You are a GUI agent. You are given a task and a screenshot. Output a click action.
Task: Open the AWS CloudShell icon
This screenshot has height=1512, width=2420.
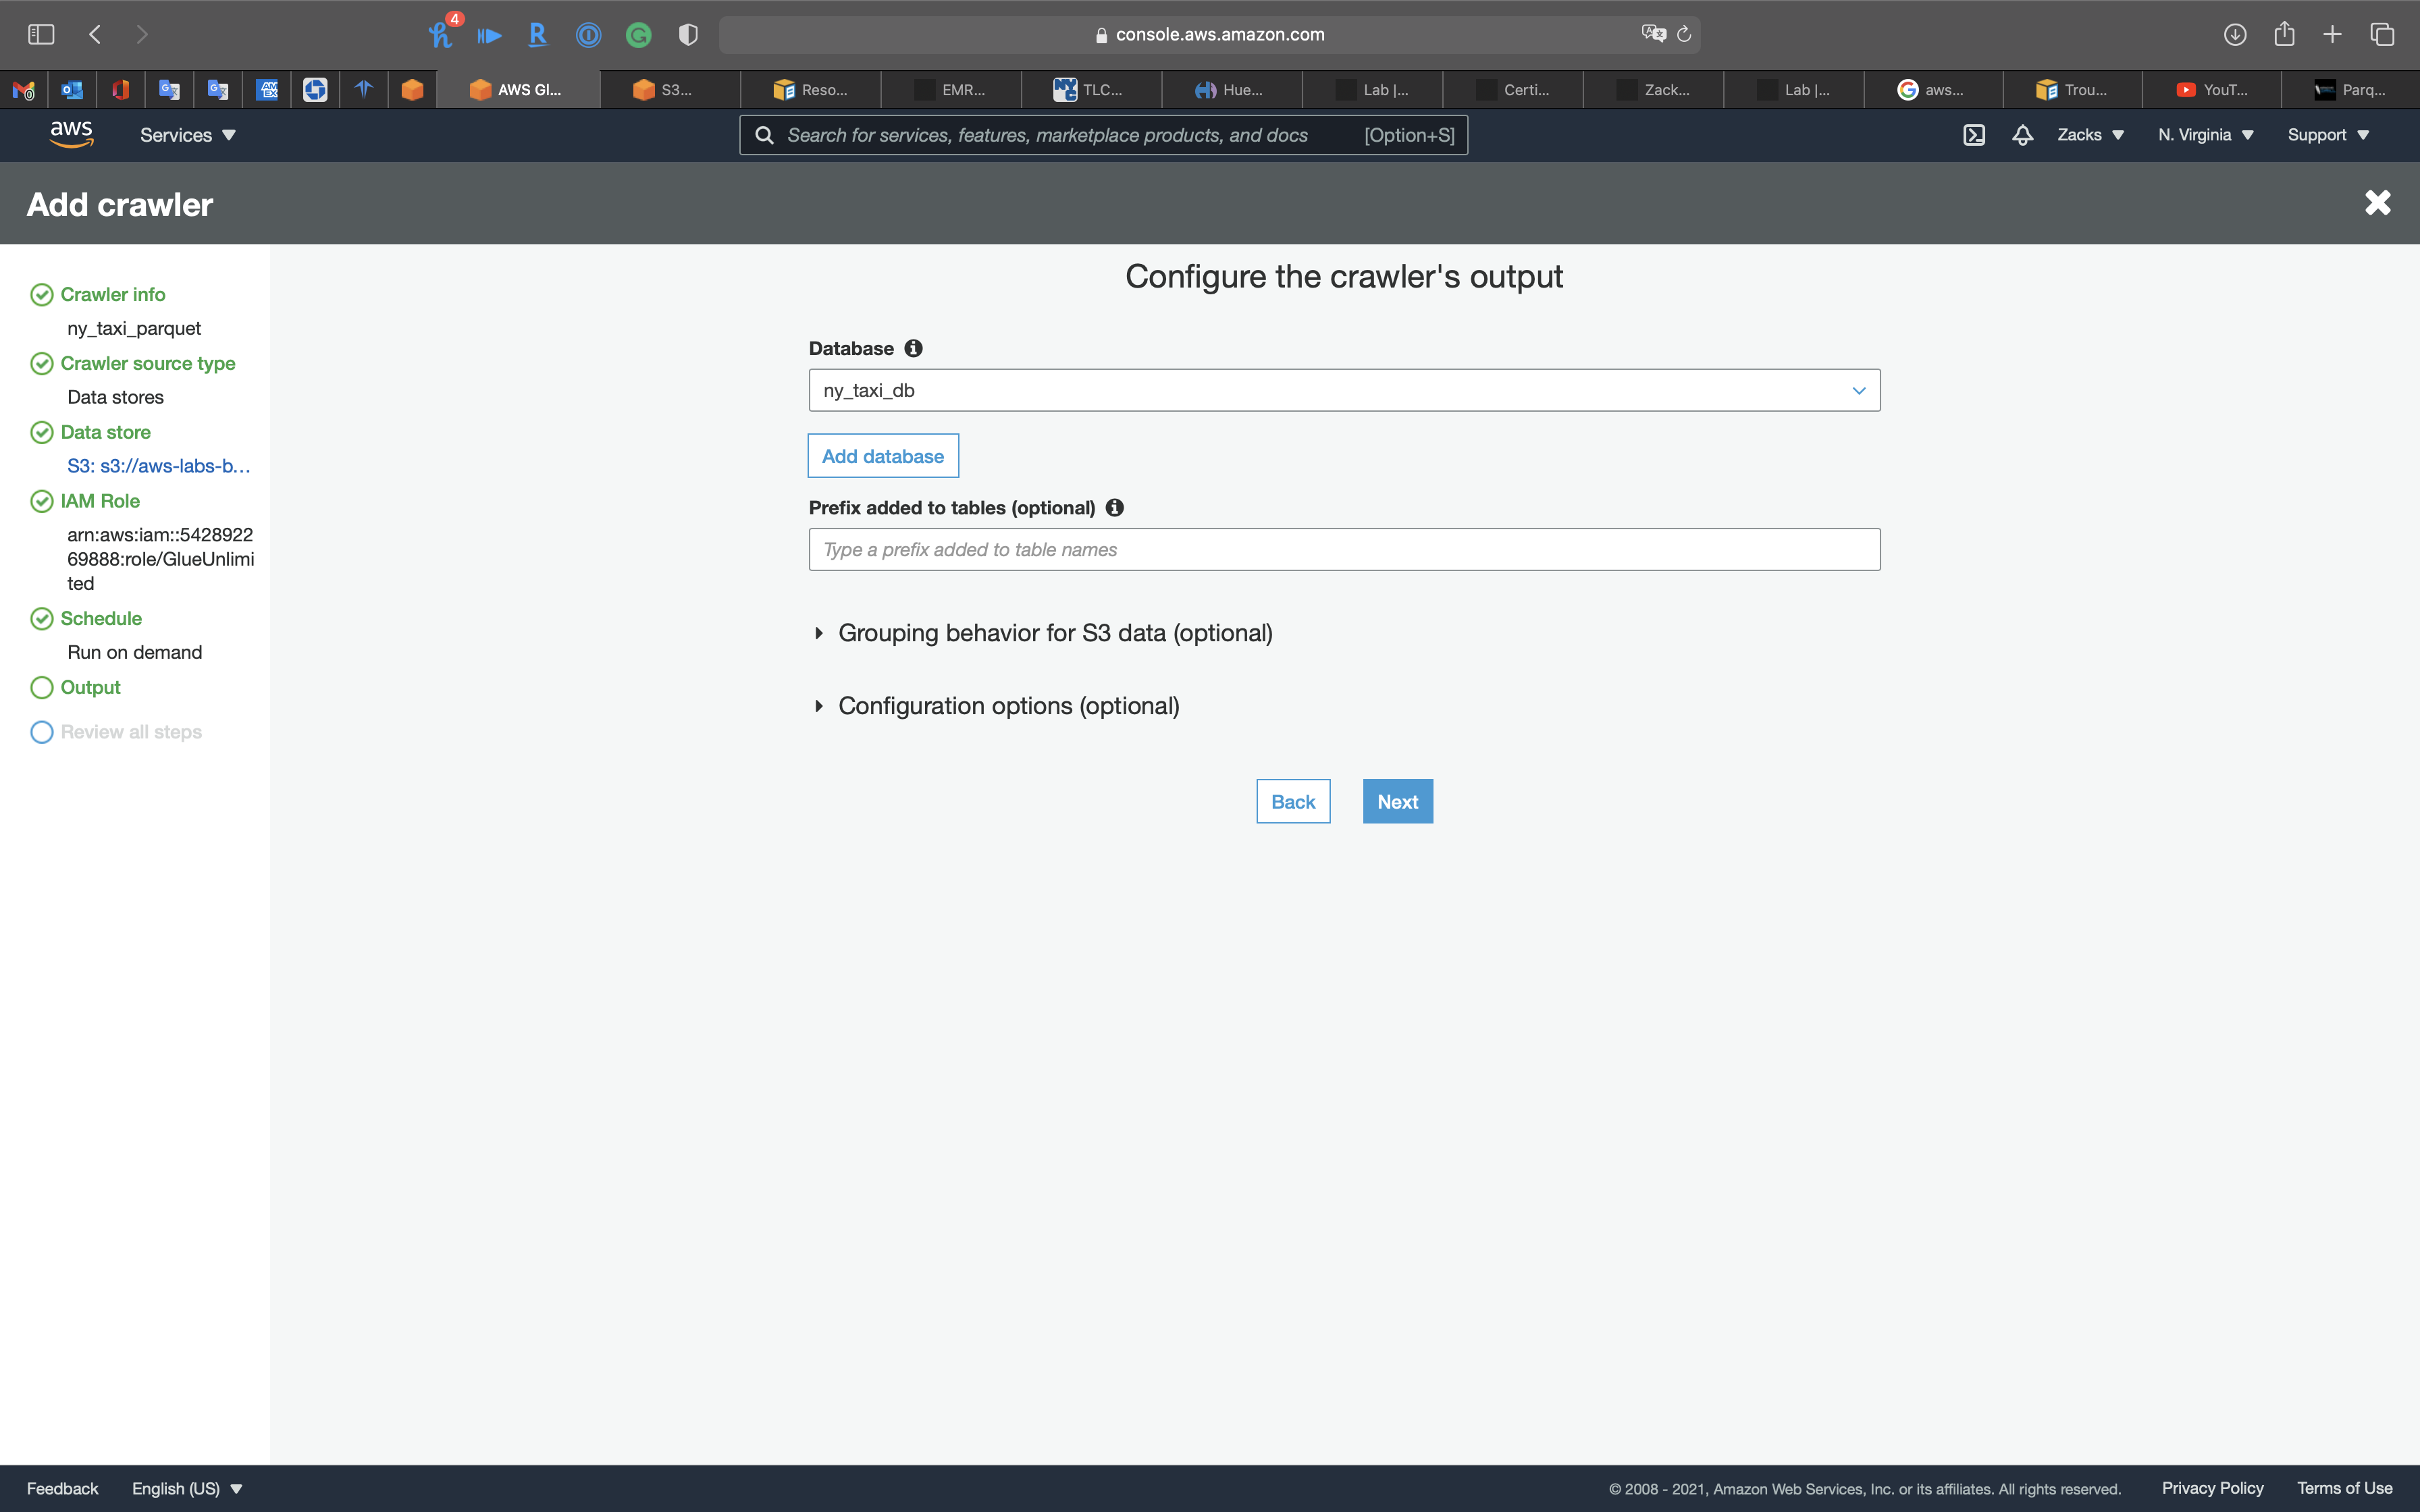point(1973,135)
